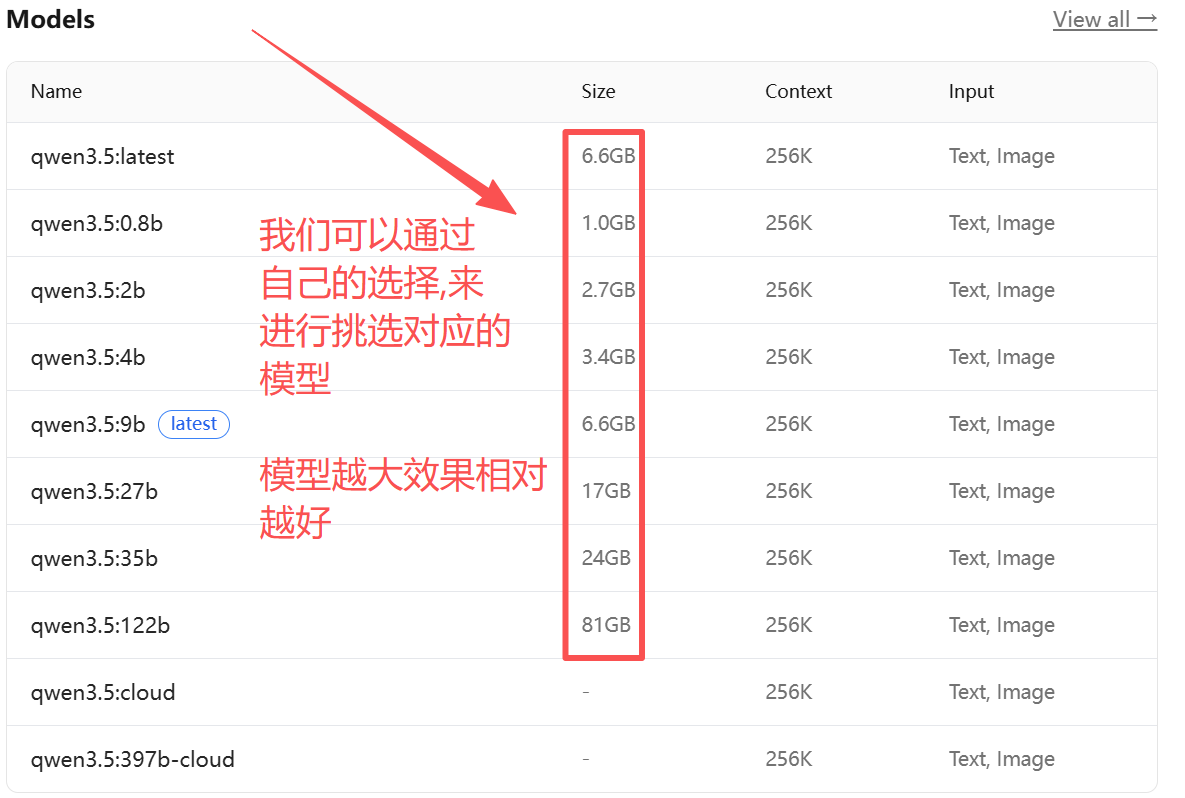Click the Input column header
Screen dimensions: 1185x798
tap(971, 91)
